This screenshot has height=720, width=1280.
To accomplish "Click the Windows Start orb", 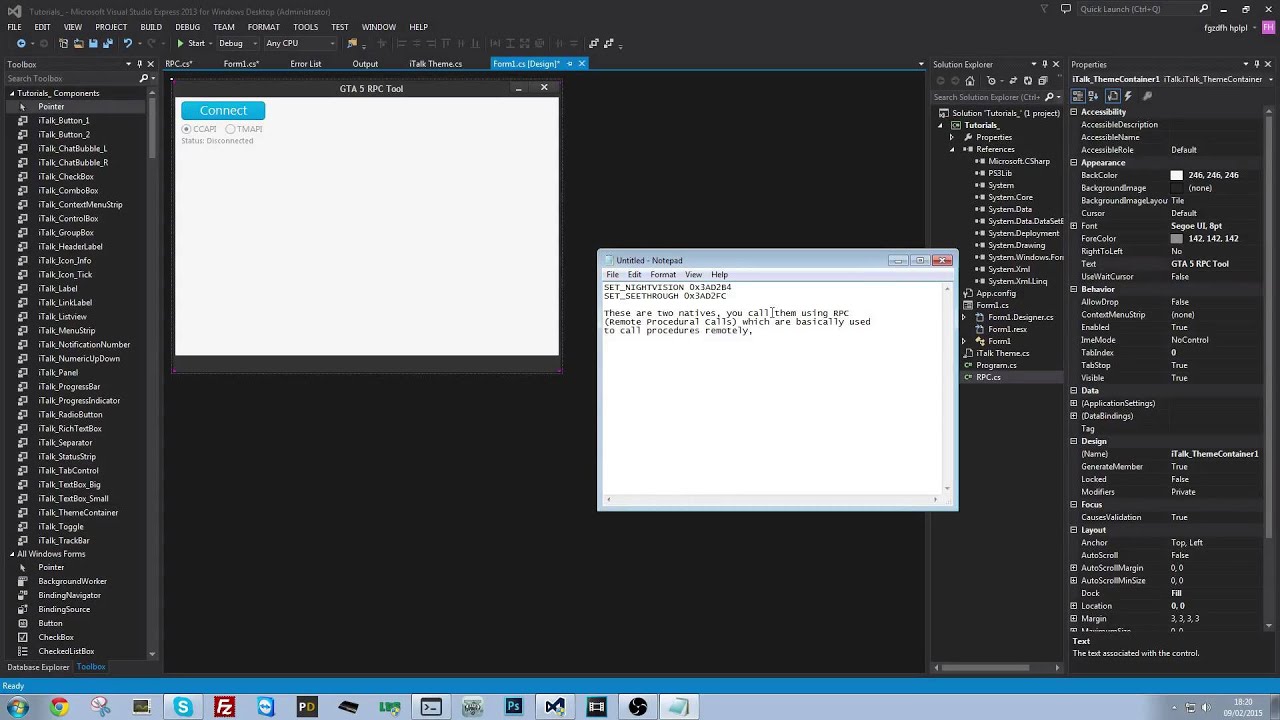I will pyautogui.click(x=18, y=707).
